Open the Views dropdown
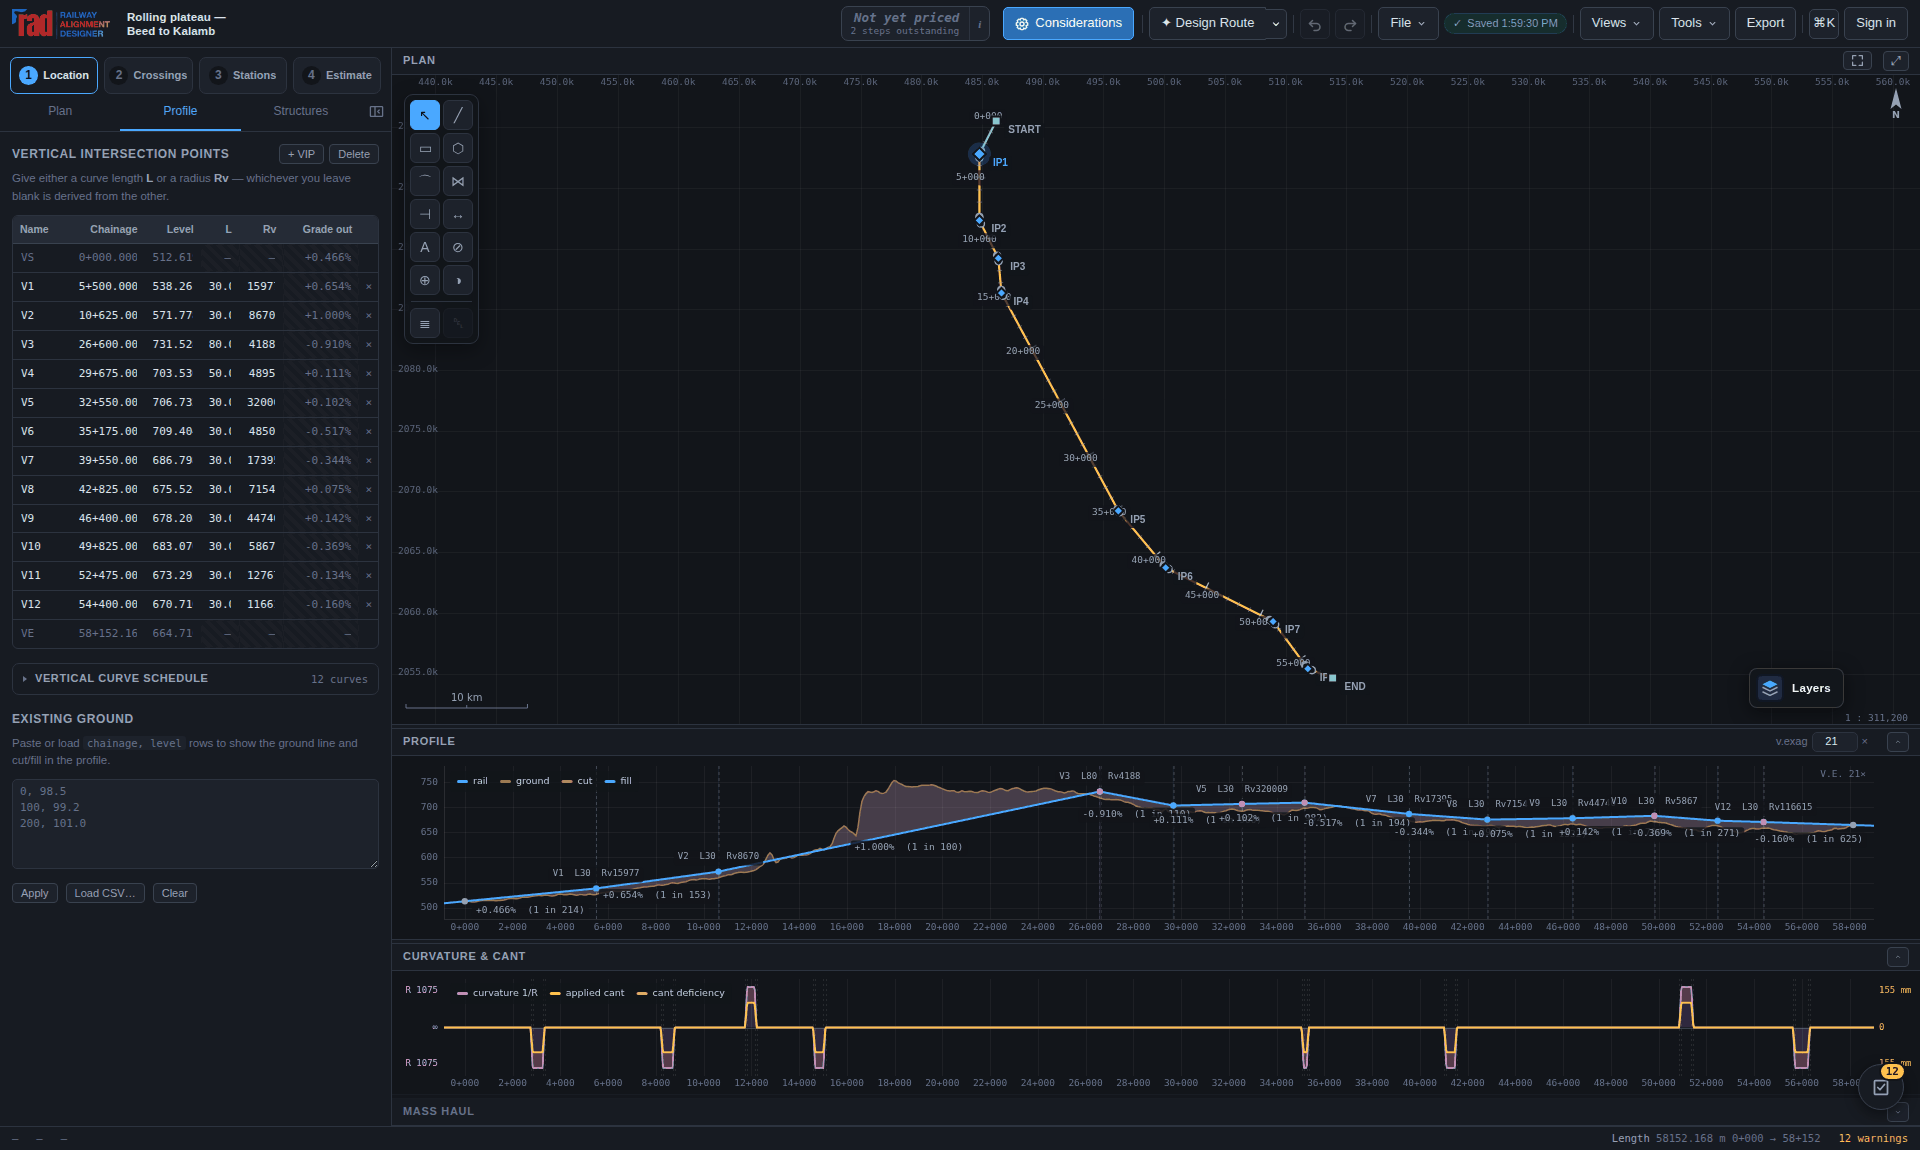 [x=1616, y=24]
